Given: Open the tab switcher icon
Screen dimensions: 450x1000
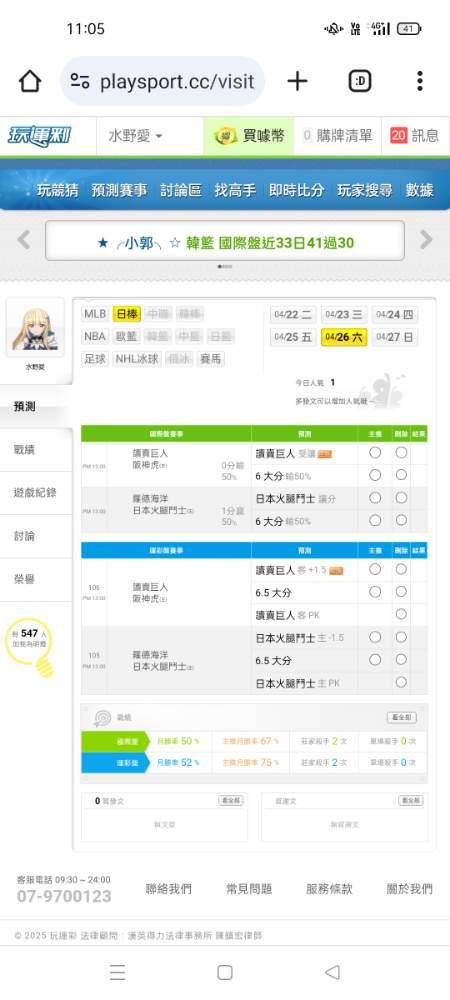Looking at the screenshot, I should (360, 81).
